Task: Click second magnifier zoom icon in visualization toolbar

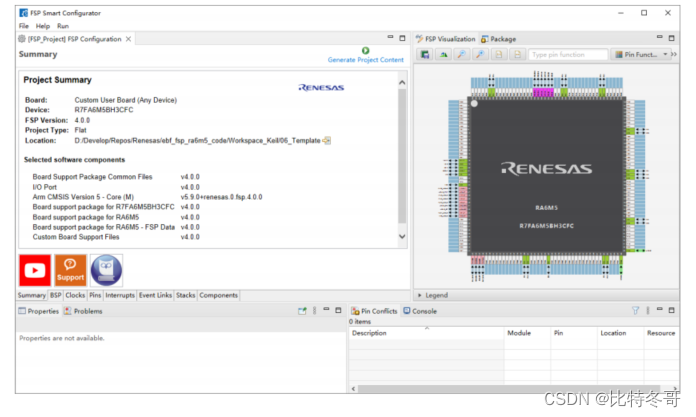Action: (480, 55)
